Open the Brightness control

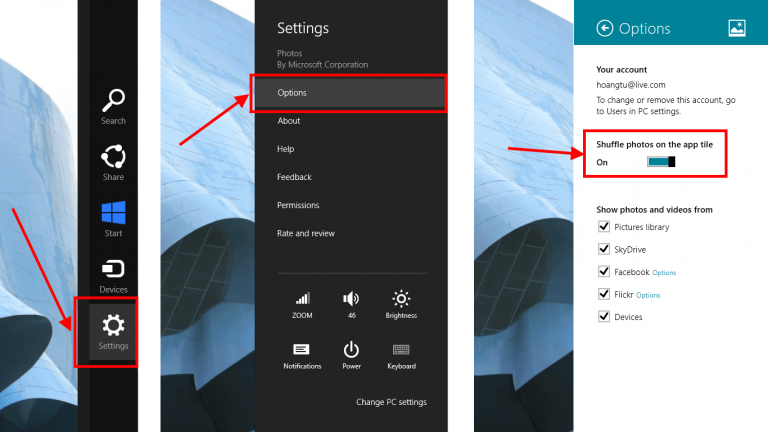click(x=401, y=305)
